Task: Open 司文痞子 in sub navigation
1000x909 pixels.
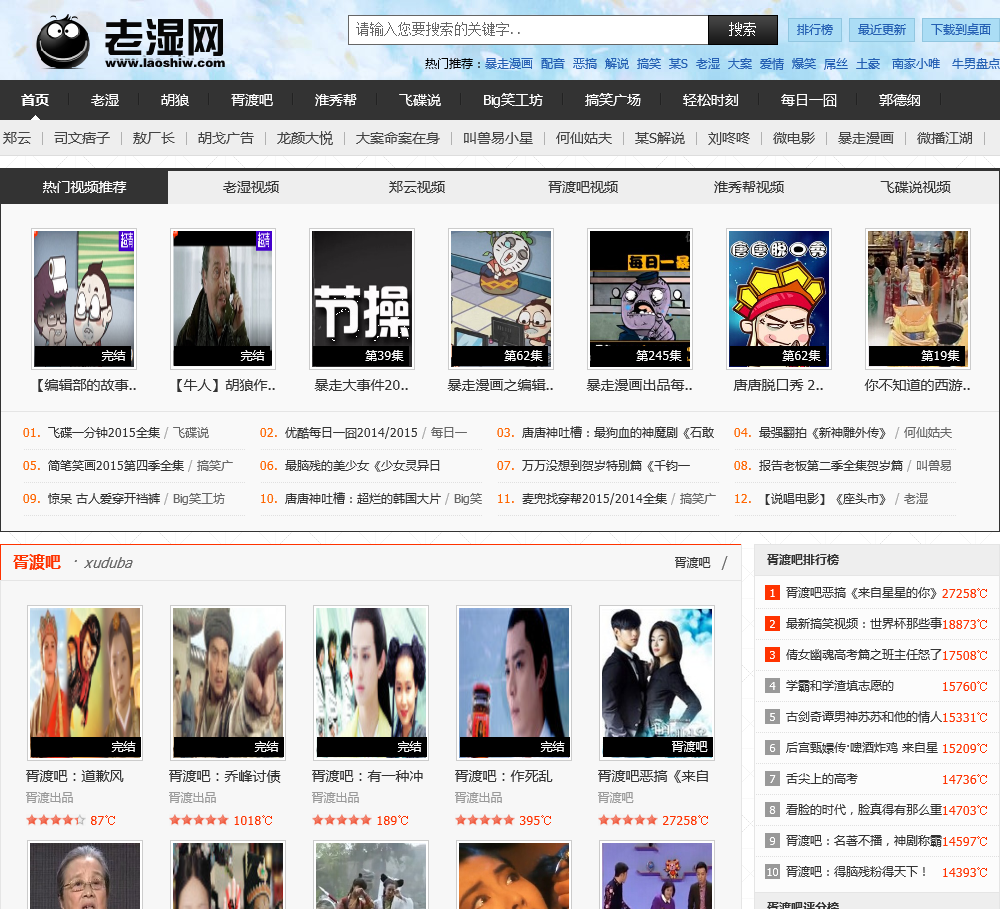Action: coord(82,138)
